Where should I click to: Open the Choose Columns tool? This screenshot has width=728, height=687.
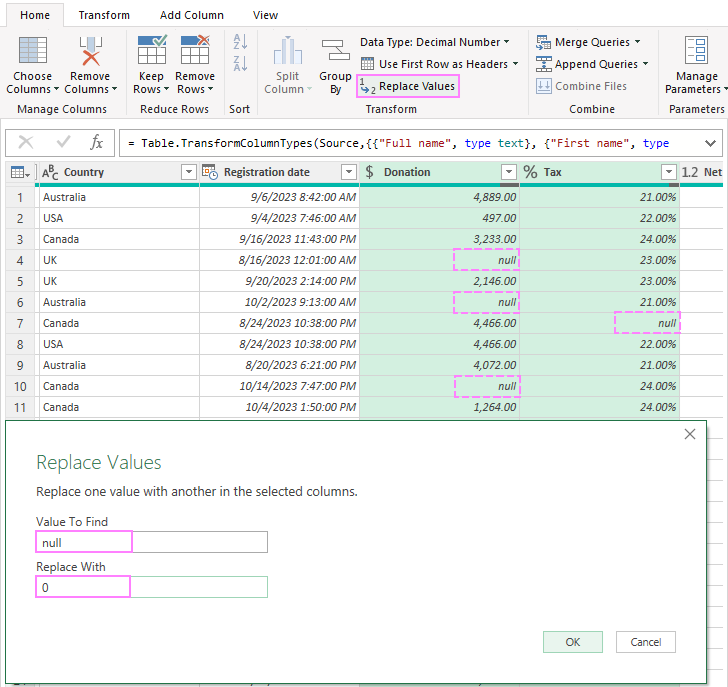click(32, 65)
